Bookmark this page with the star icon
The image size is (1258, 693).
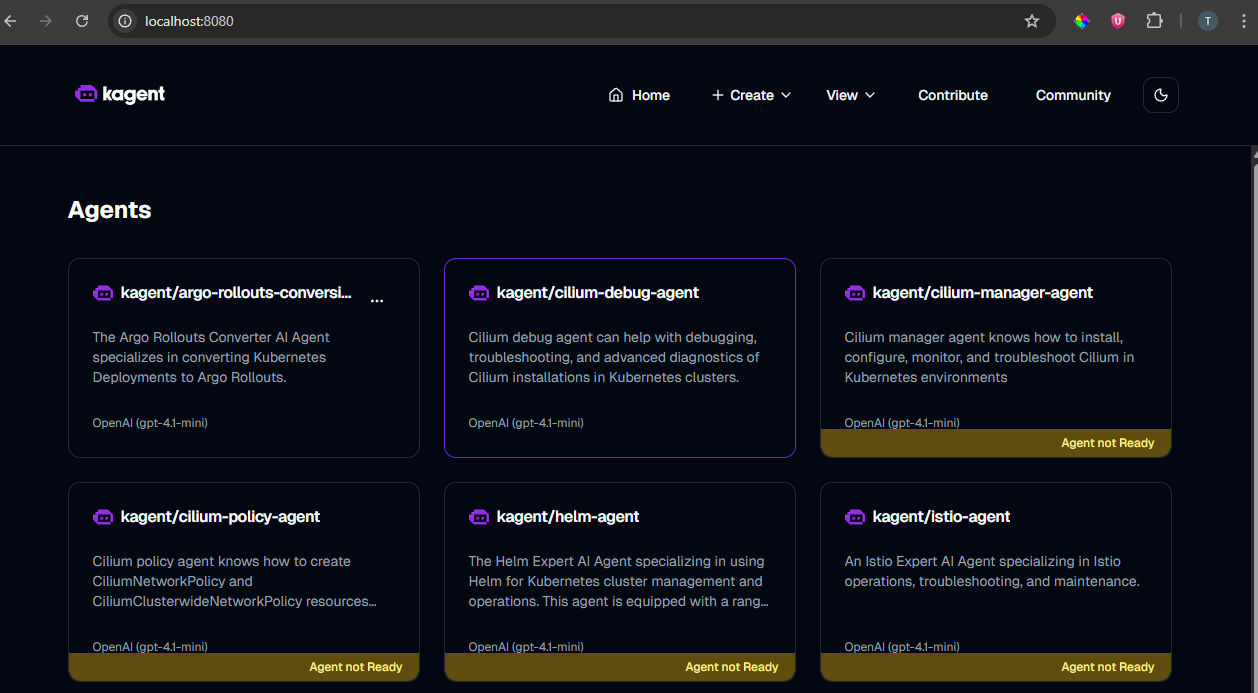click(x=1032, y=21)
